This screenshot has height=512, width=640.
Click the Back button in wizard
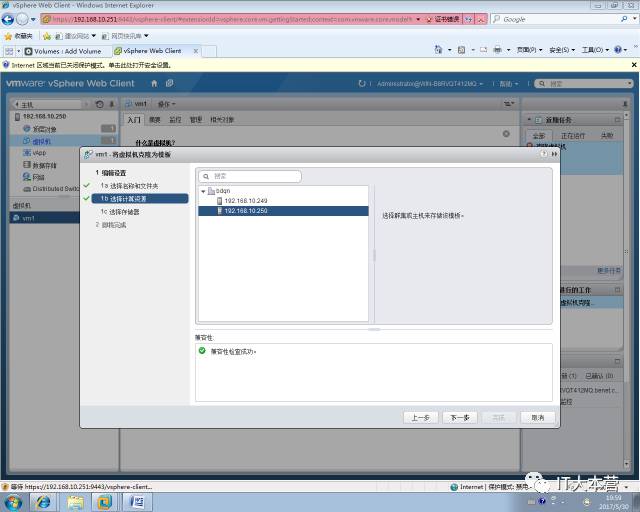point(420,418)
